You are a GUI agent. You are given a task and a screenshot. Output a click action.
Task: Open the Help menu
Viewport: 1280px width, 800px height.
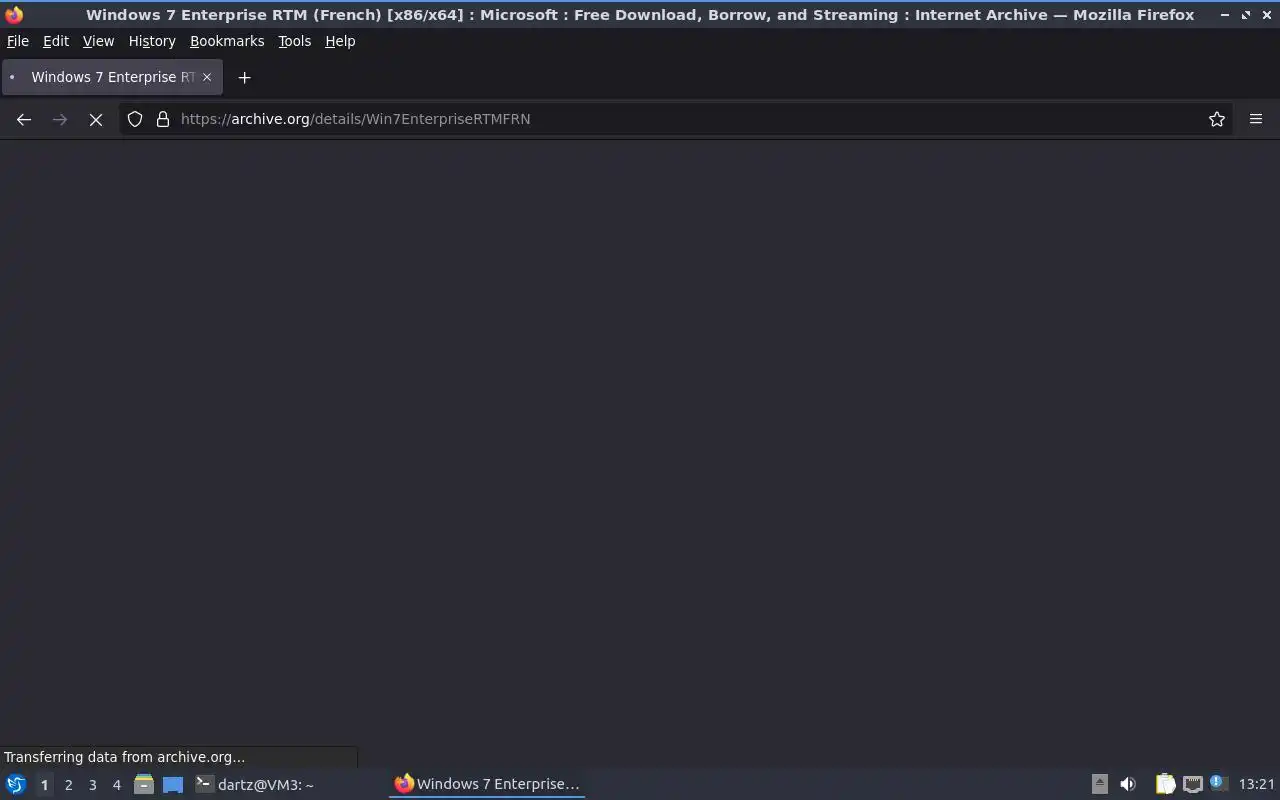340,41
